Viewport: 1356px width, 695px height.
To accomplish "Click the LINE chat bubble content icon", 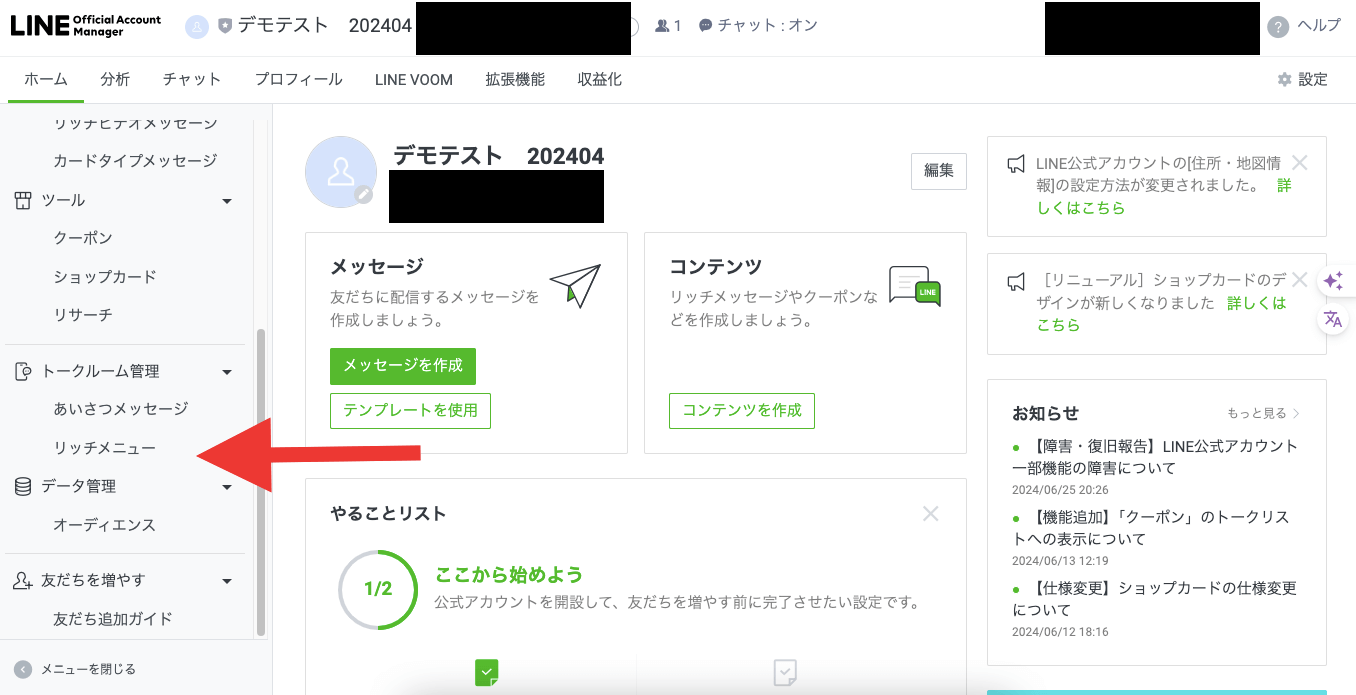I will tap(915, 286).
